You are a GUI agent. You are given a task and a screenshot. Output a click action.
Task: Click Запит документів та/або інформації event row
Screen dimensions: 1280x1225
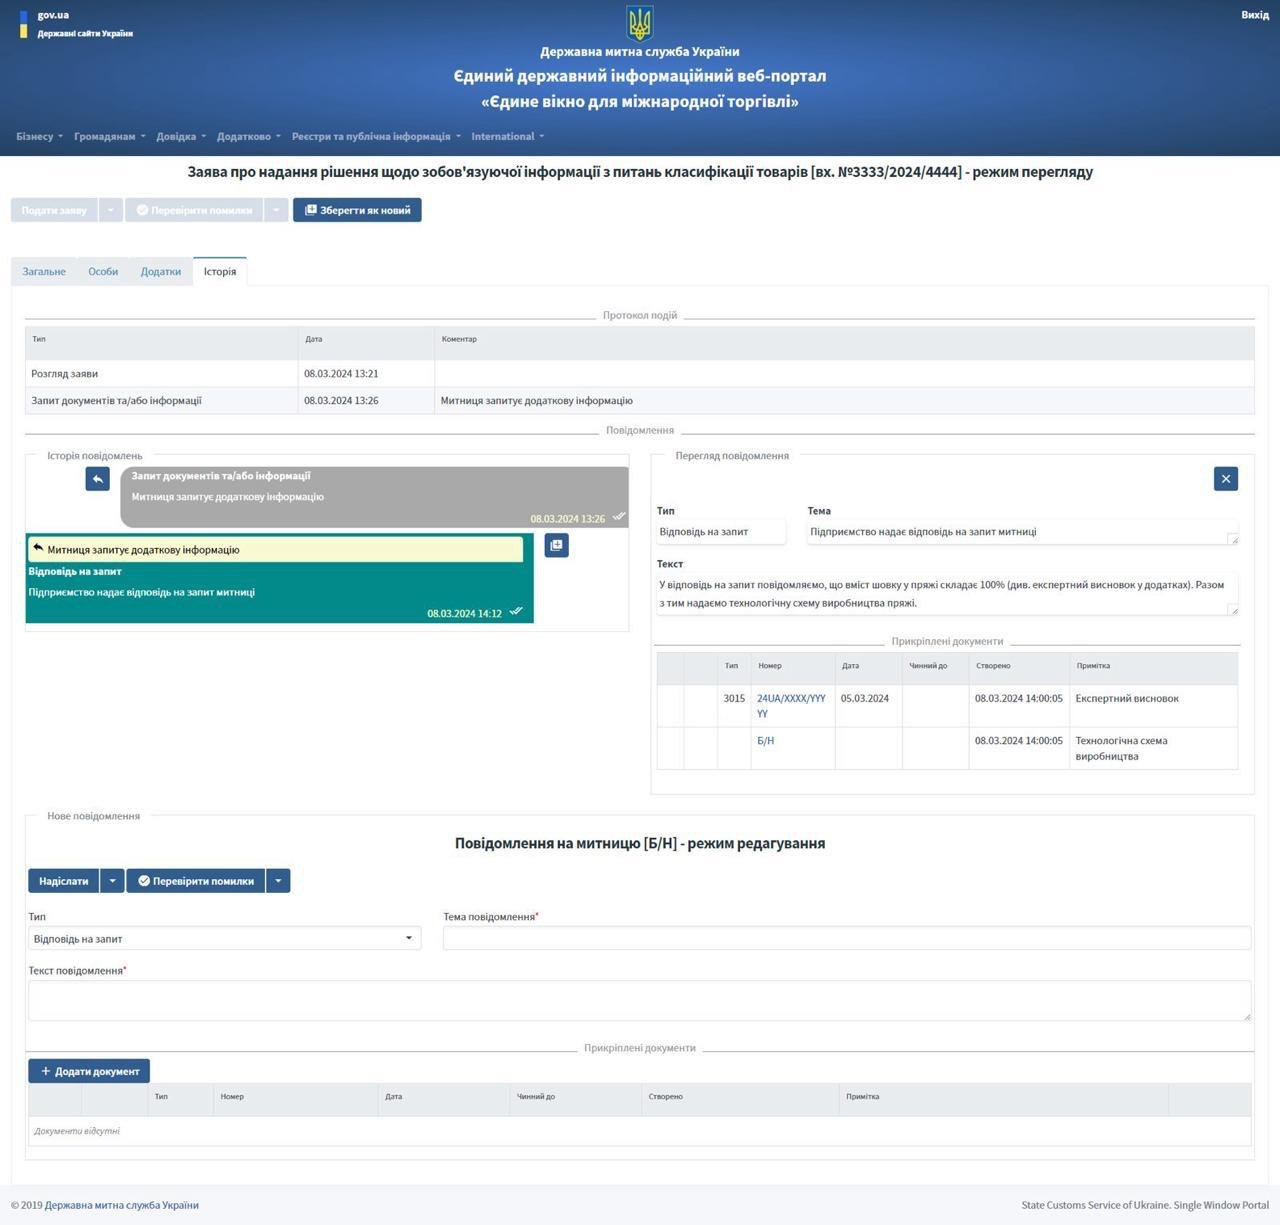pos(640,401)
